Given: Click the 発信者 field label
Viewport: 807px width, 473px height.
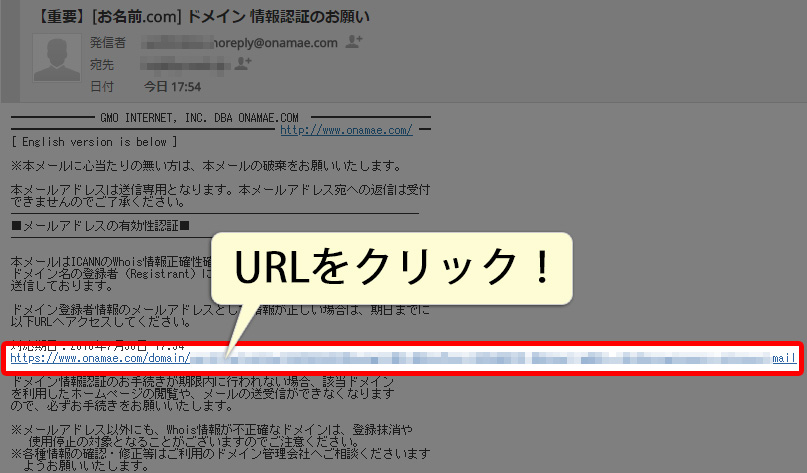Looking at the screenshot, I should point(108,43).
